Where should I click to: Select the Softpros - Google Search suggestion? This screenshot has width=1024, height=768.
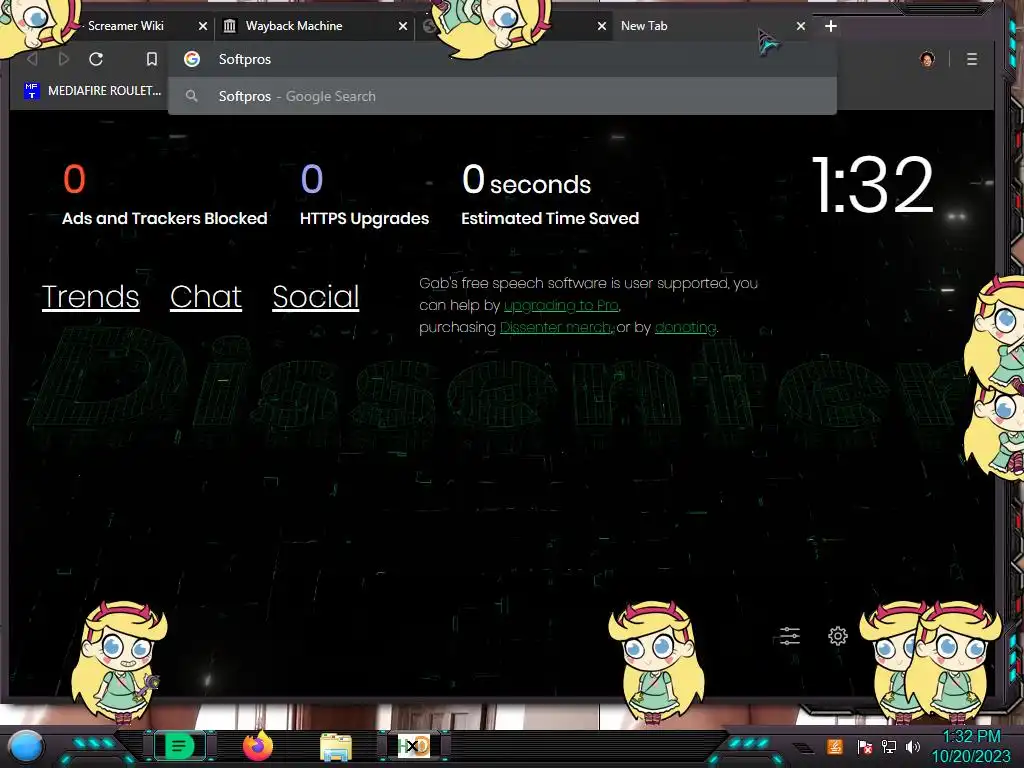[x=502, y=96]
